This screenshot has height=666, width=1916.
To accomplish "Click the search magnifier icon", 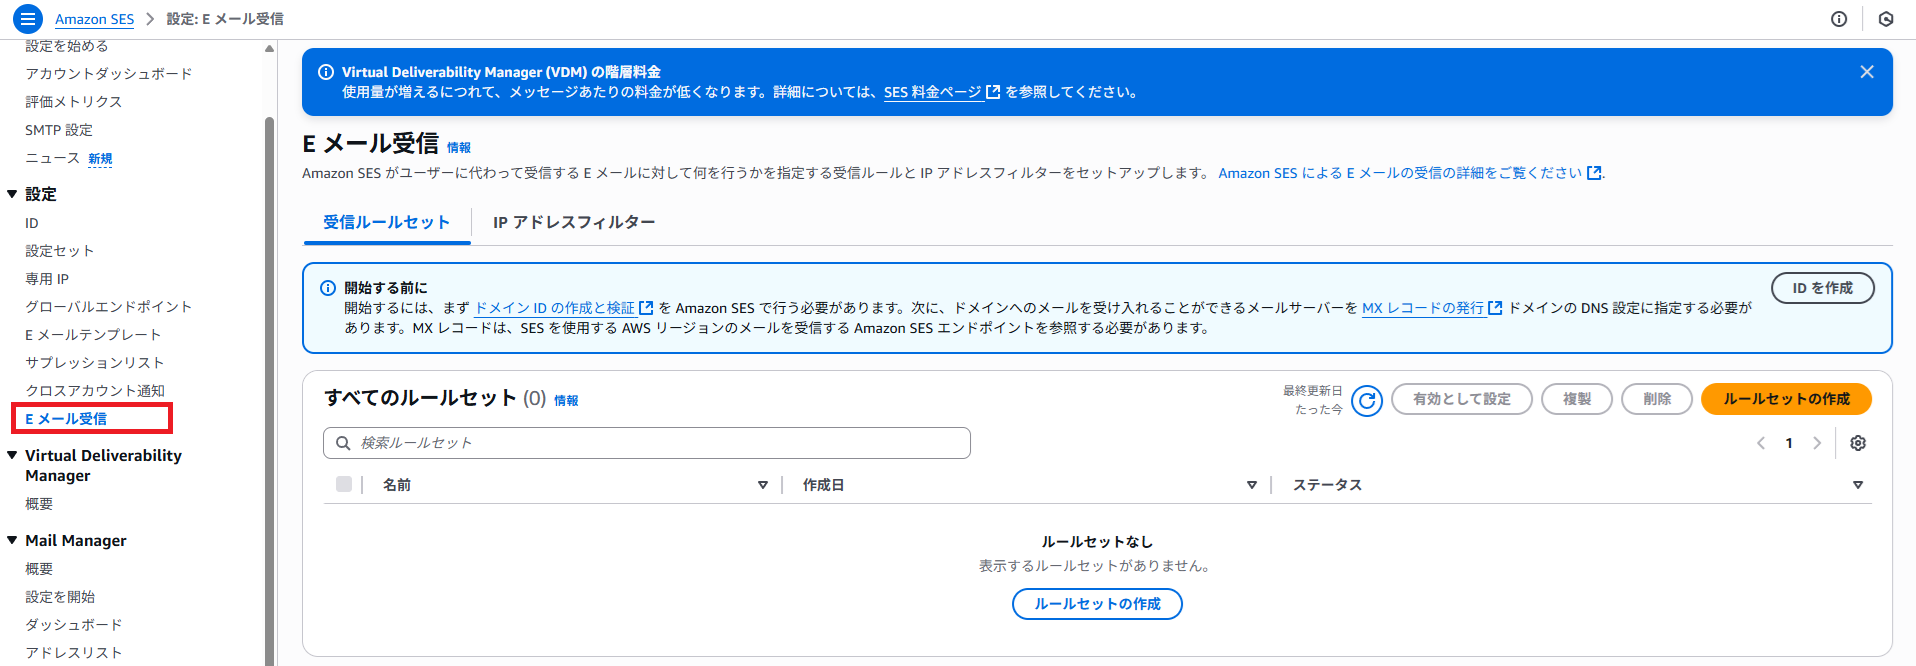I will pyautogui.click(x=343, y=443).
